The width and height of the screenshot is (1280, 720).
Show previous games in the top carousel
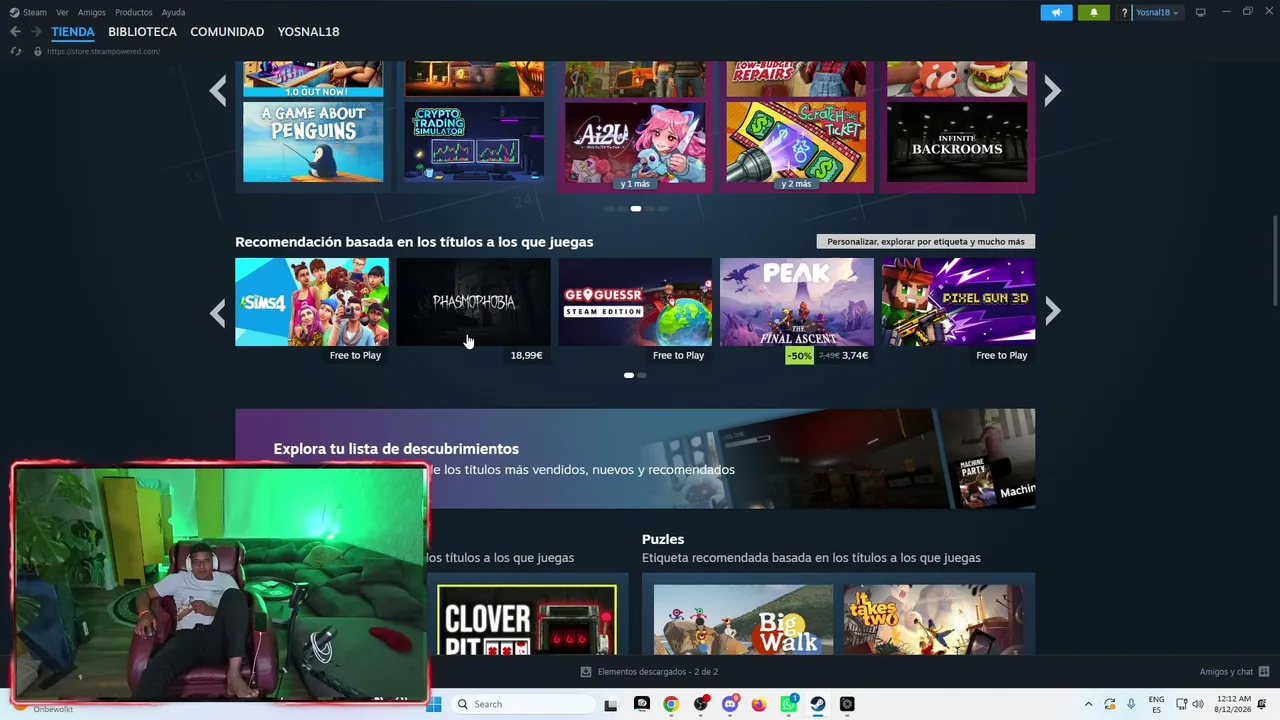(x=218, y=91)
